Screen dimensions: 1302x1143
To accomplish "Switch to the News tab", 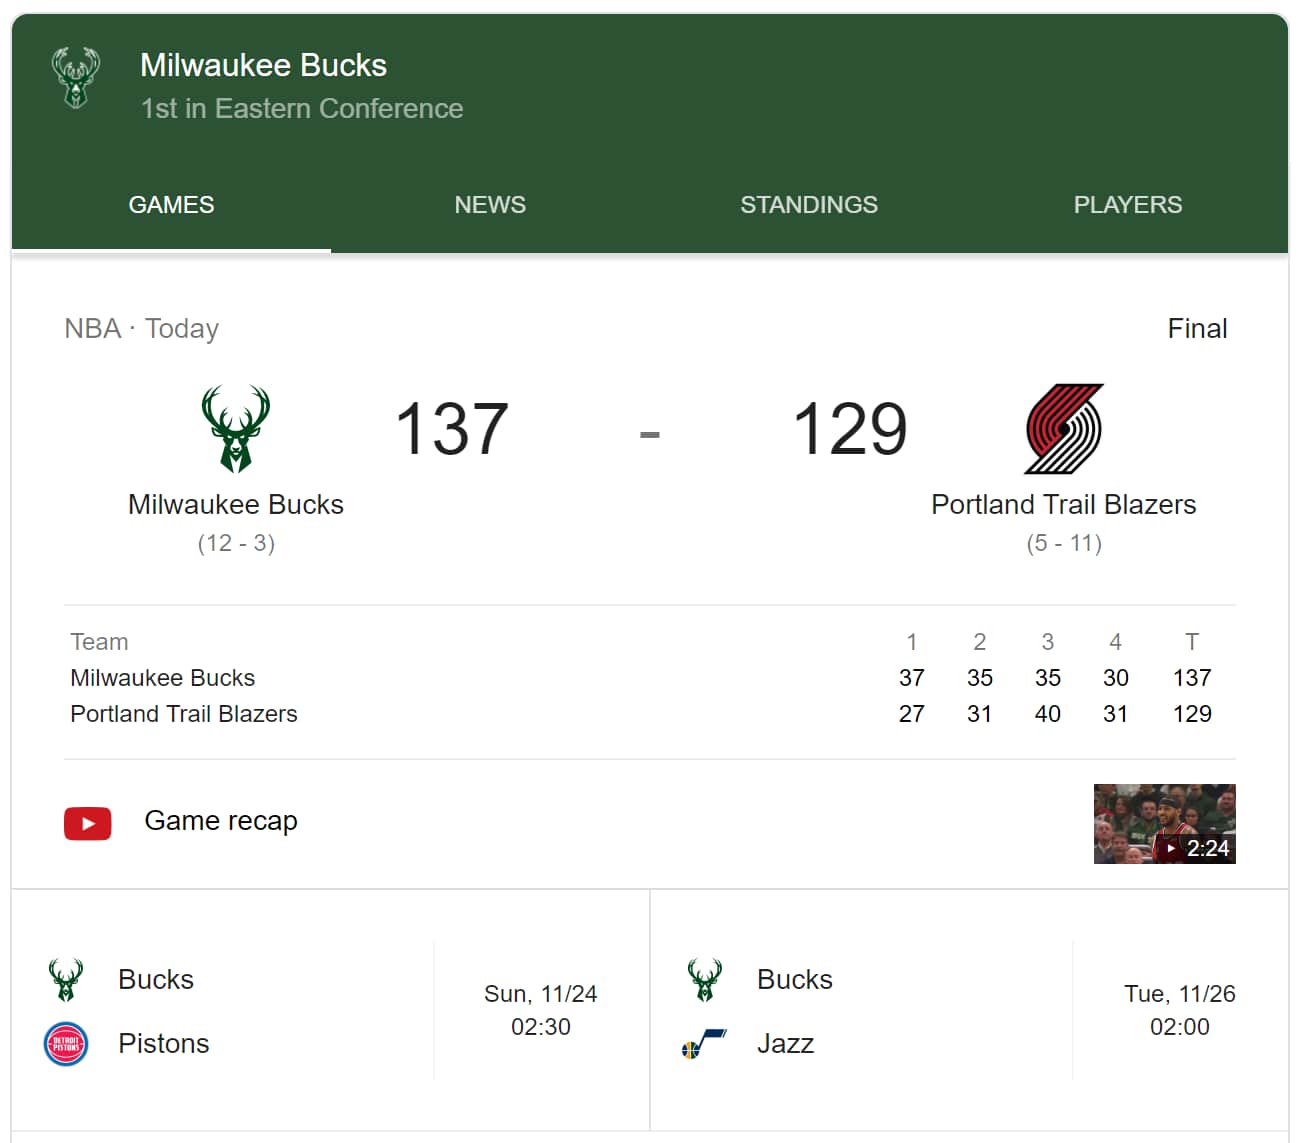I will coord(490,205).
